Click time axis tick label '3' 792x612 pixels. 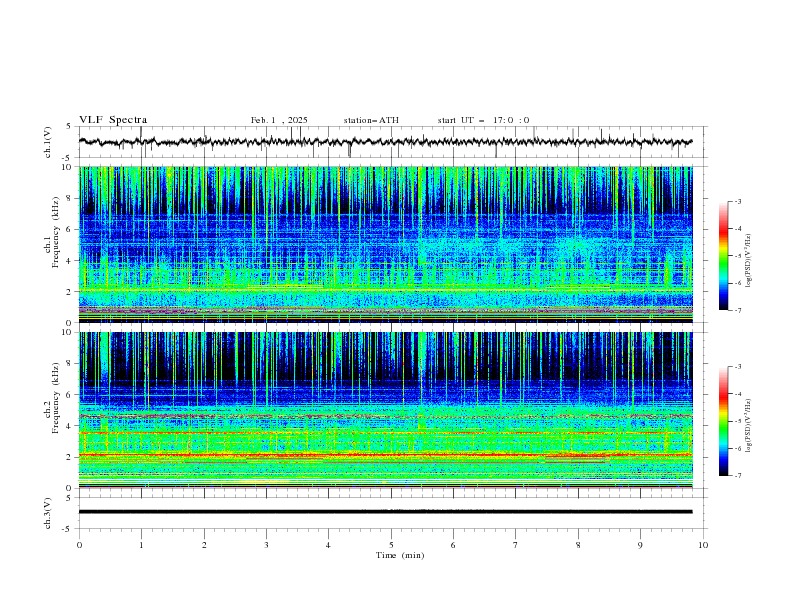[266, 545]
